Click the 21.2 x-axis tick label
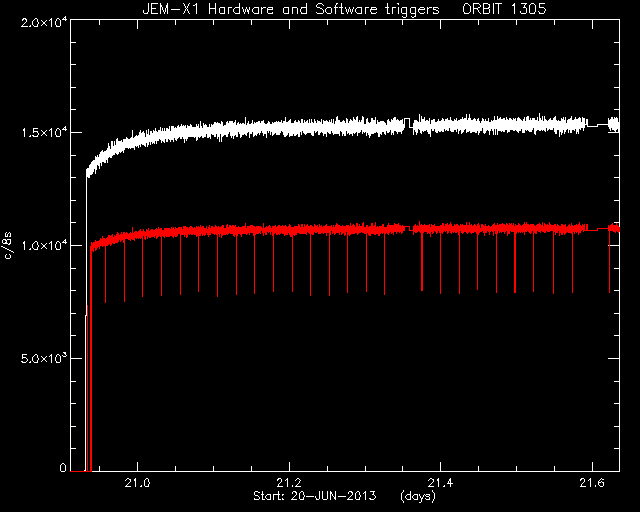The width and height of the screenshot is (640, 512). 289,483
